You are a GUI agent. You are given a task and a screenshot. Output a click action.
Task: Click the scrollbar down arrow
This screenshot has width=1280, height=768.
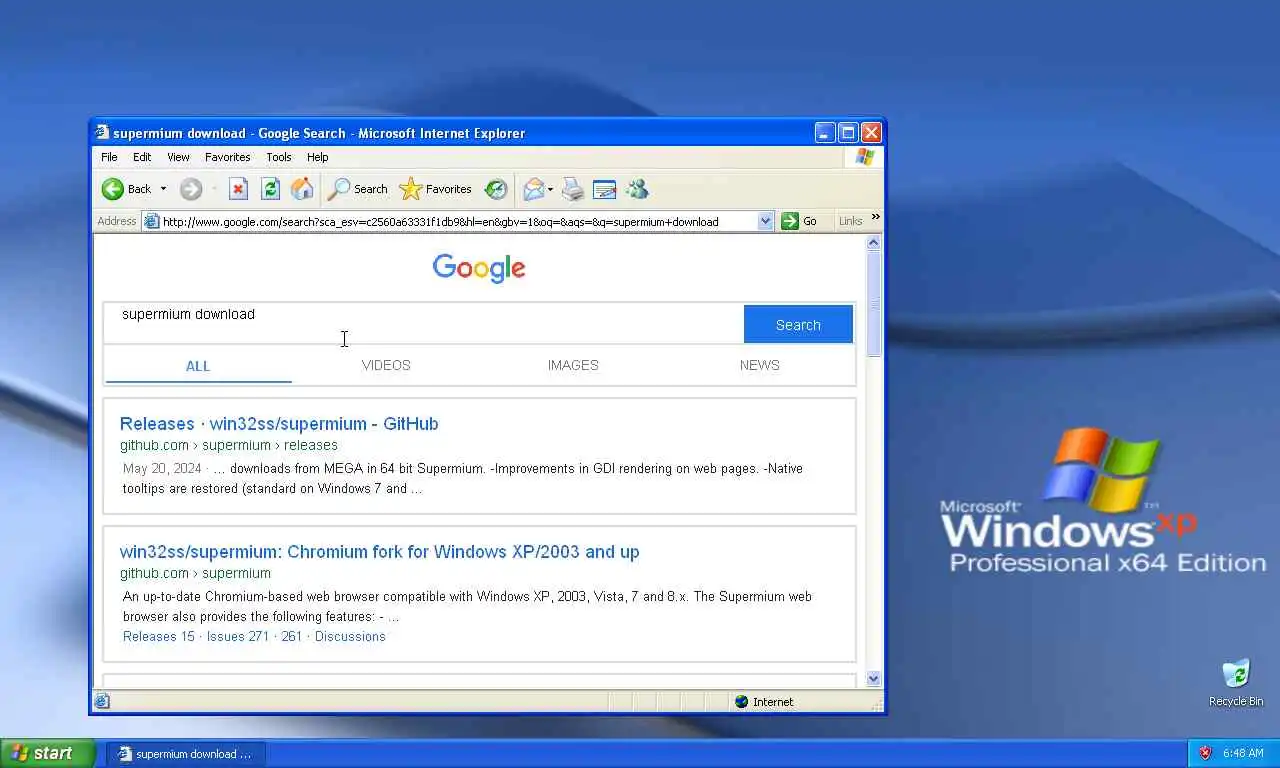pyautogui.click(x=874, y=678)
